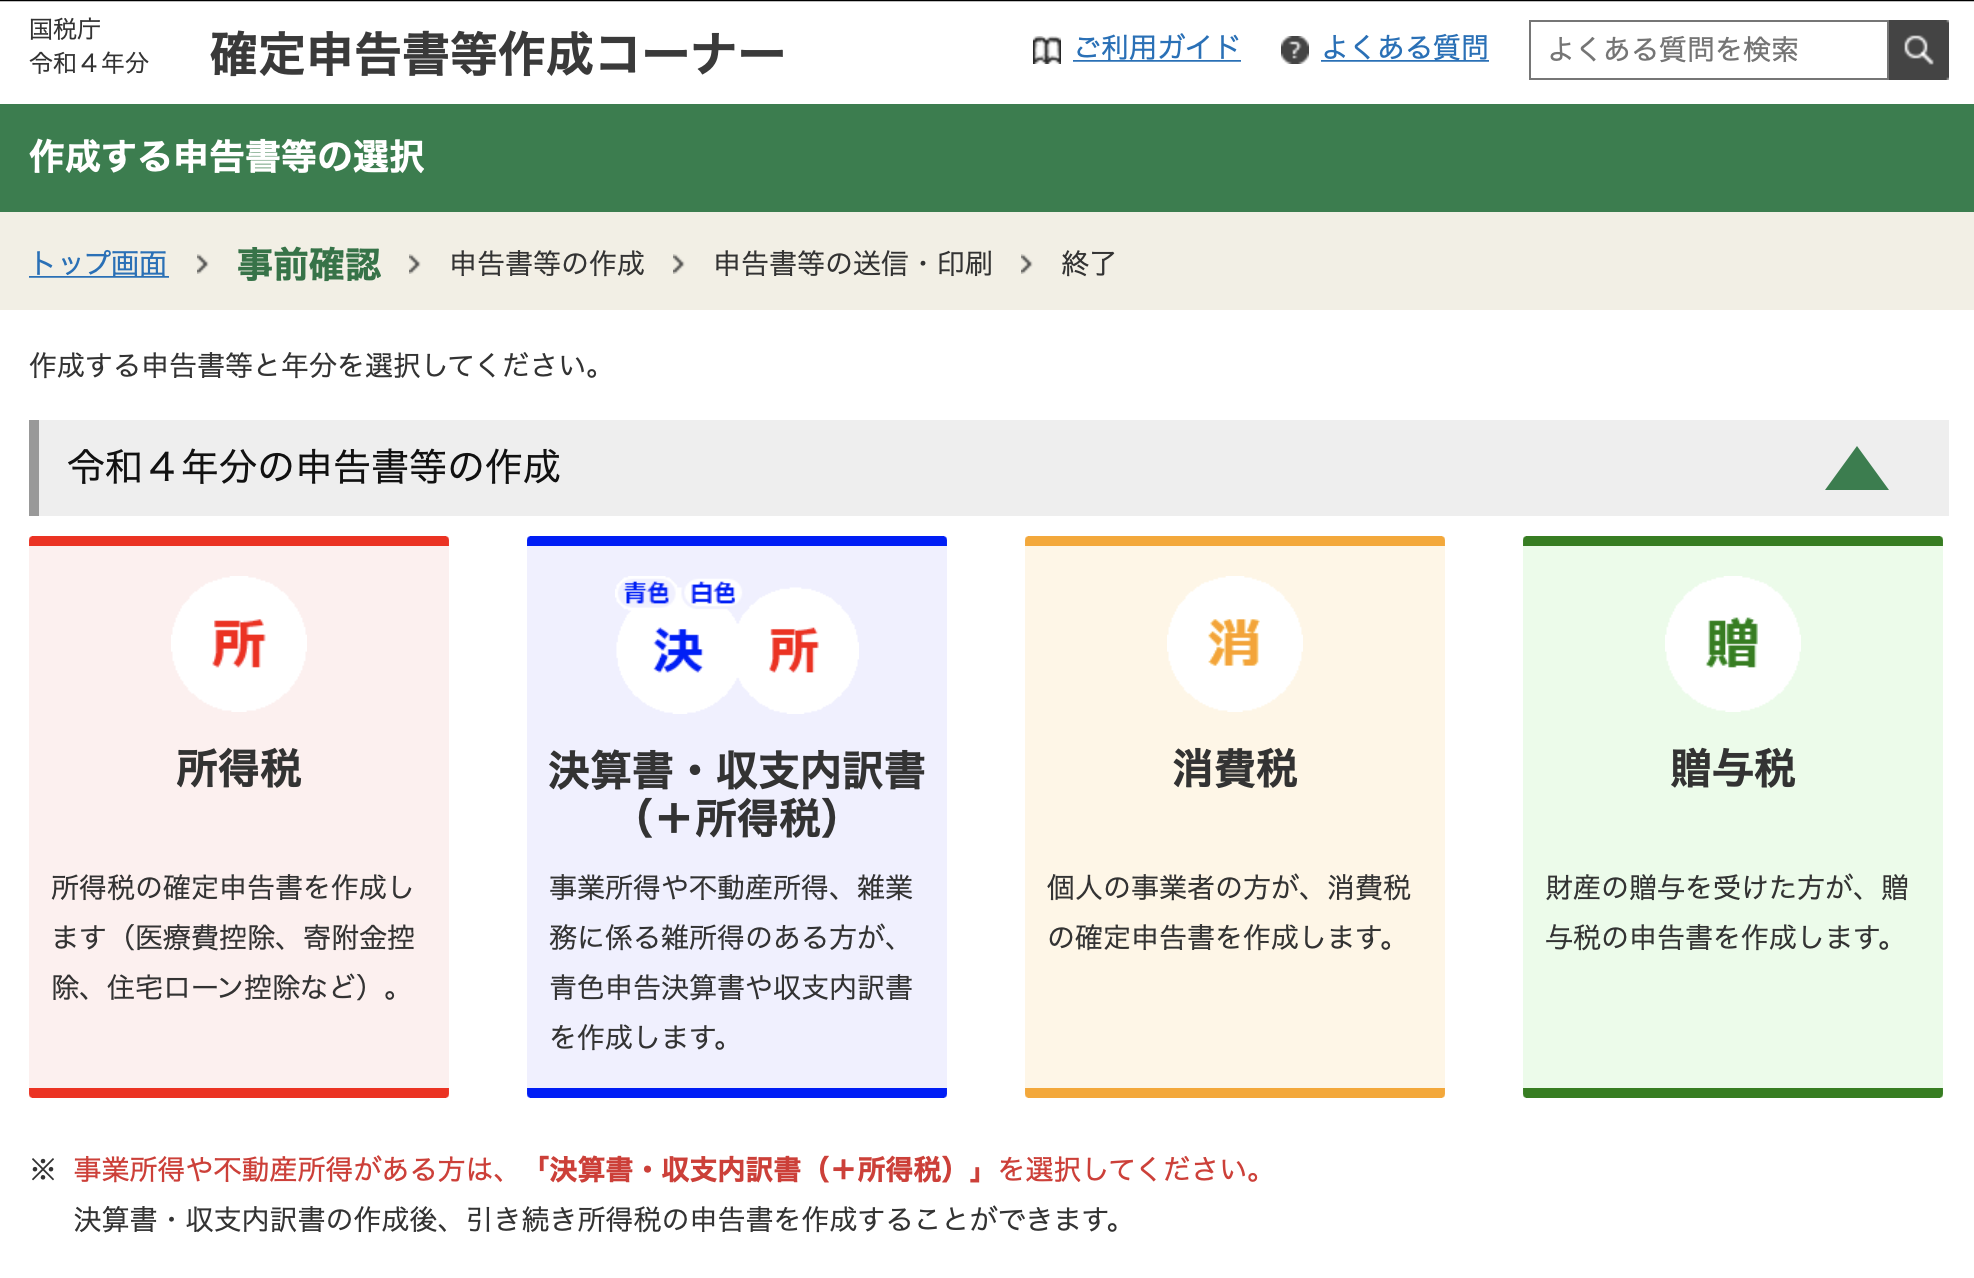Screen dimensions: 1974x1278
Task: Focus the よくある質問を検索 search field
Action: pyautogui.click(x=1708, y=50)
